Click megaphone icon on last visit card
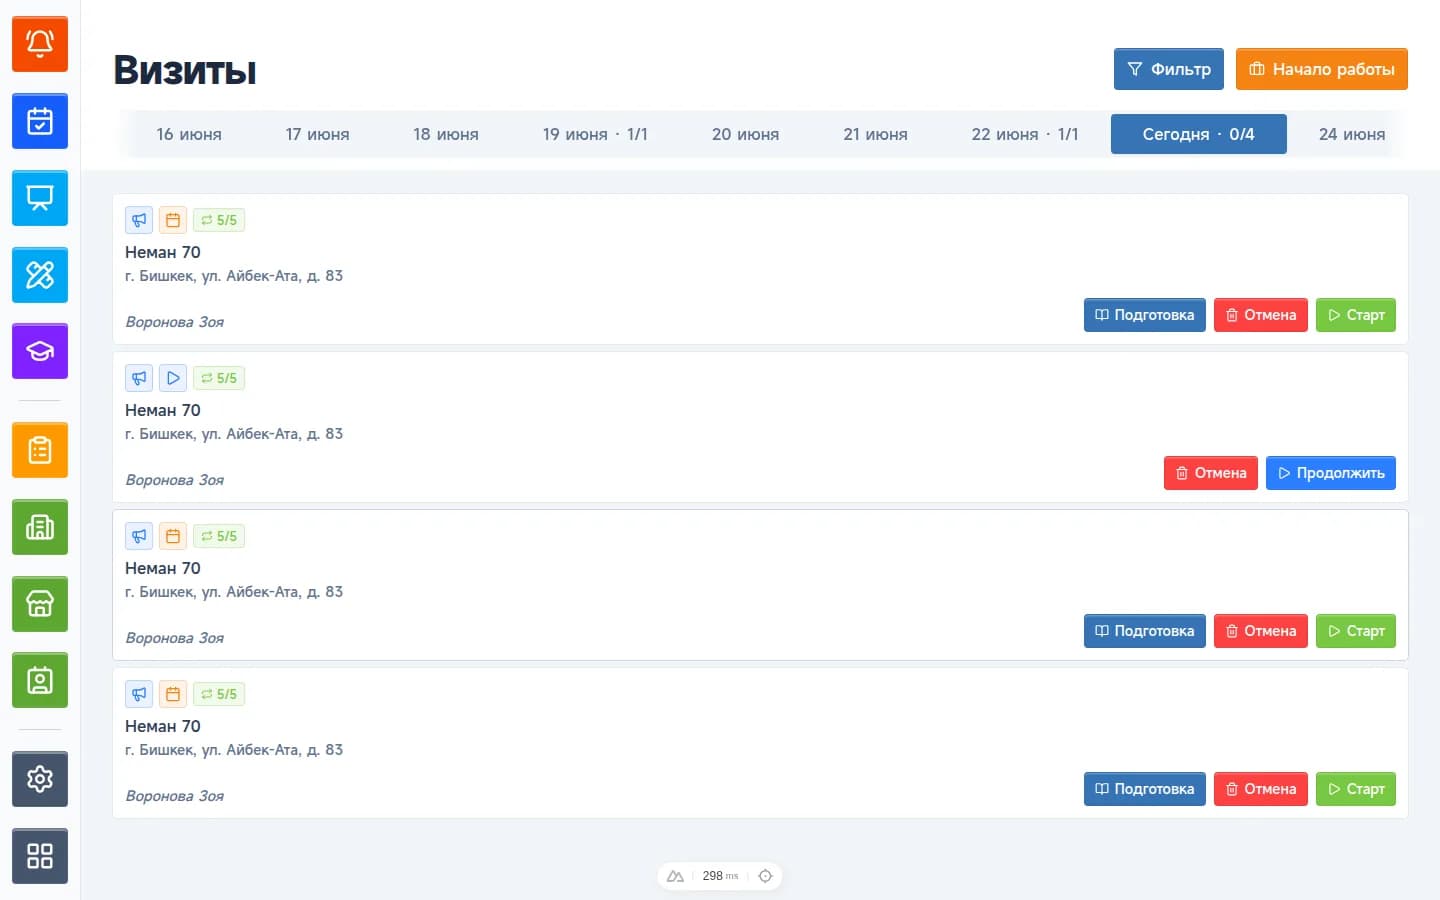Screen dimensions: 1440x900 click(x=139, y=694)
